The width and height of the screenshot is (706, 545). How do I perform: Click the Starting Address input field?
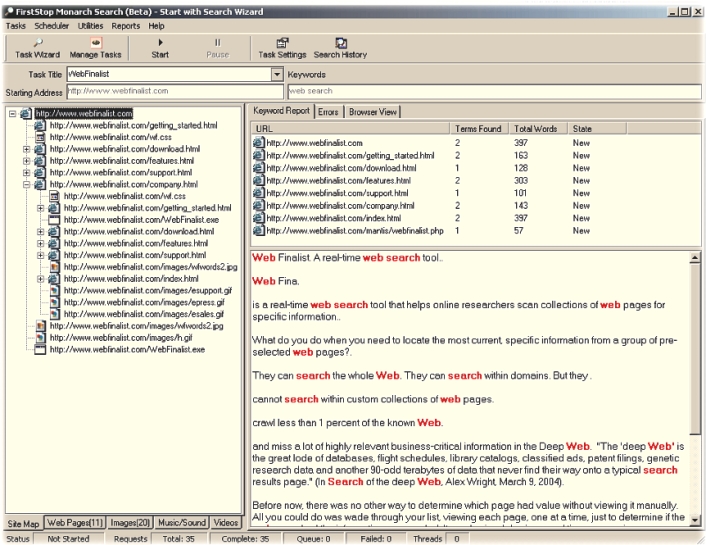pyautogui.click(x=175, y=91)
